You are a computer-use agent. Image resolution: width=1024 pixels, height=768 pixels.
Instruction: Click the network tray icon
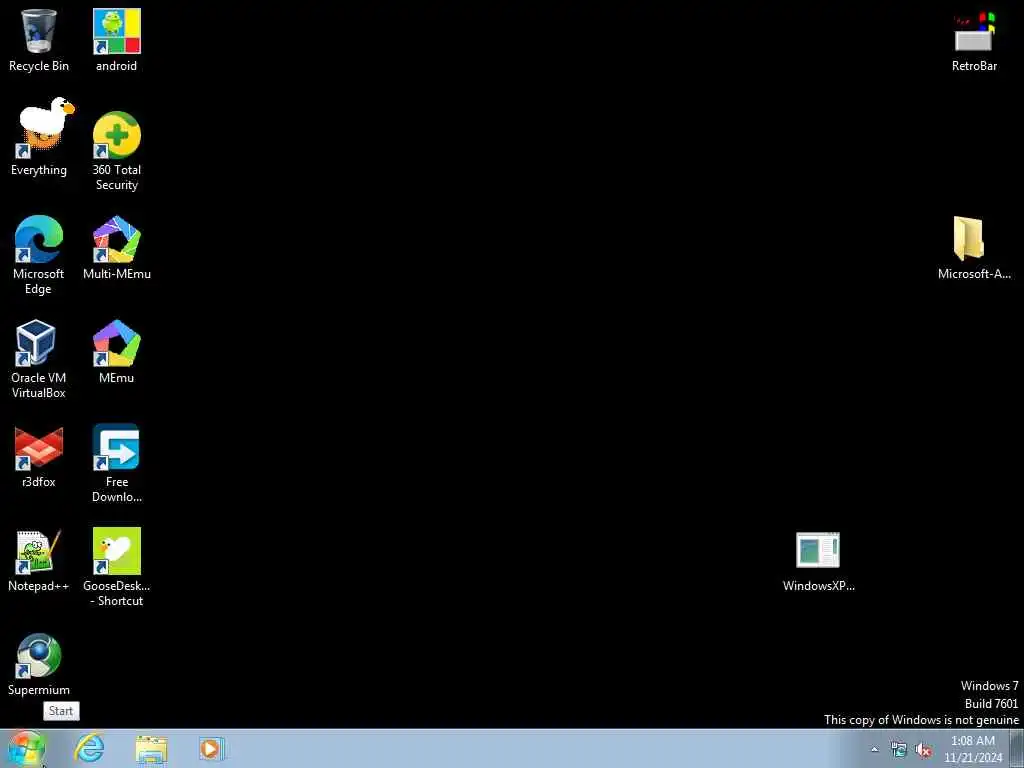(x=899, y=750)
